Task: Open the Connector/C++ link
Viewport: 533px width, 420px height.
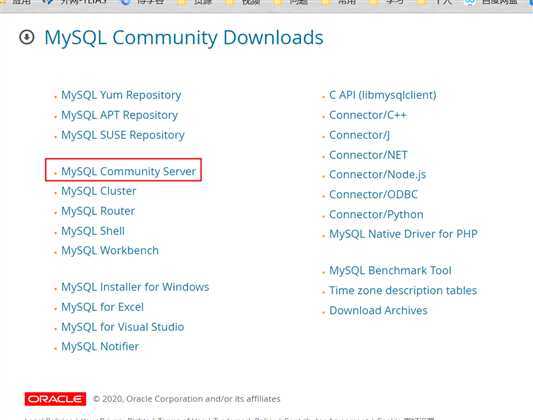Action: pos(368,115)
